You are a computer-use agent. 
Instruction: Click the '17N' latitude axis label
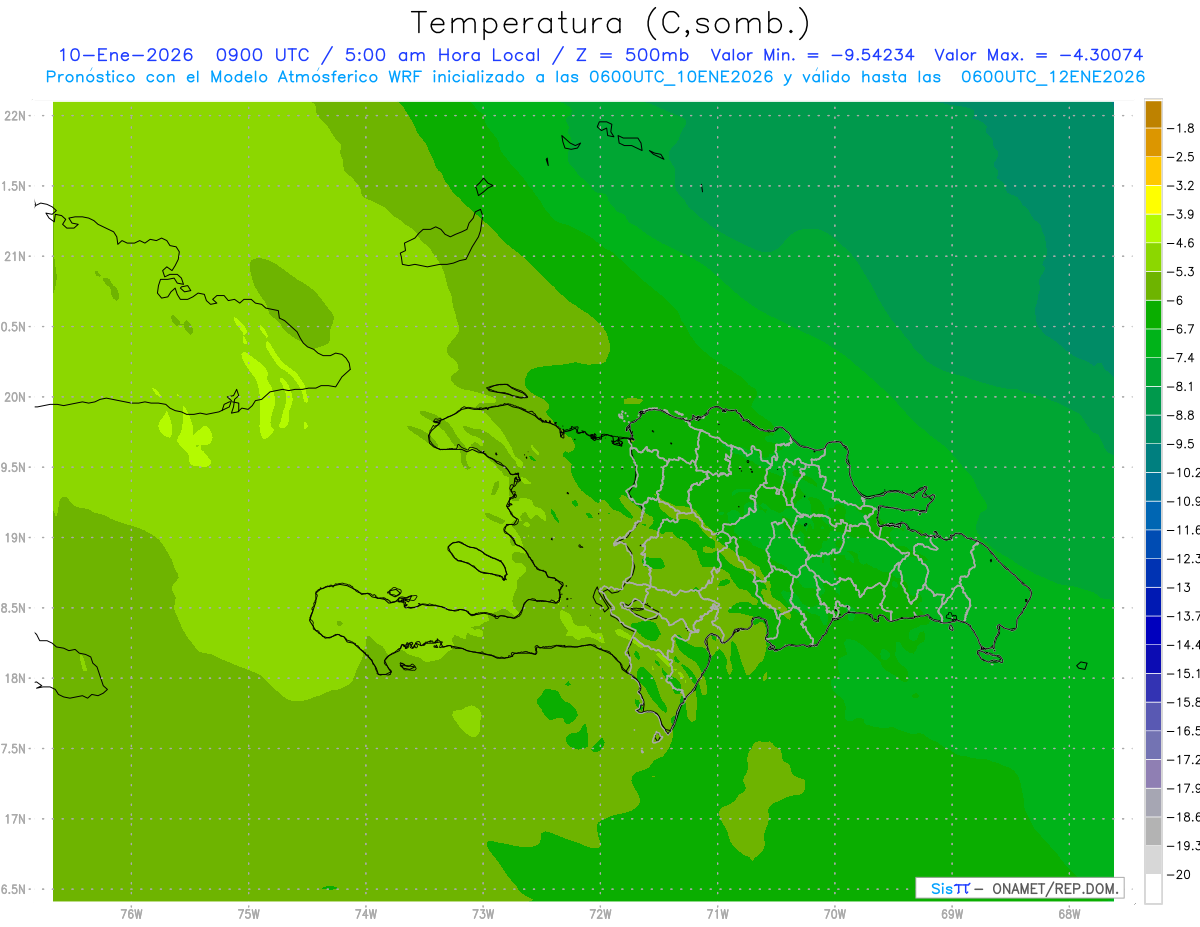[16, 819]
